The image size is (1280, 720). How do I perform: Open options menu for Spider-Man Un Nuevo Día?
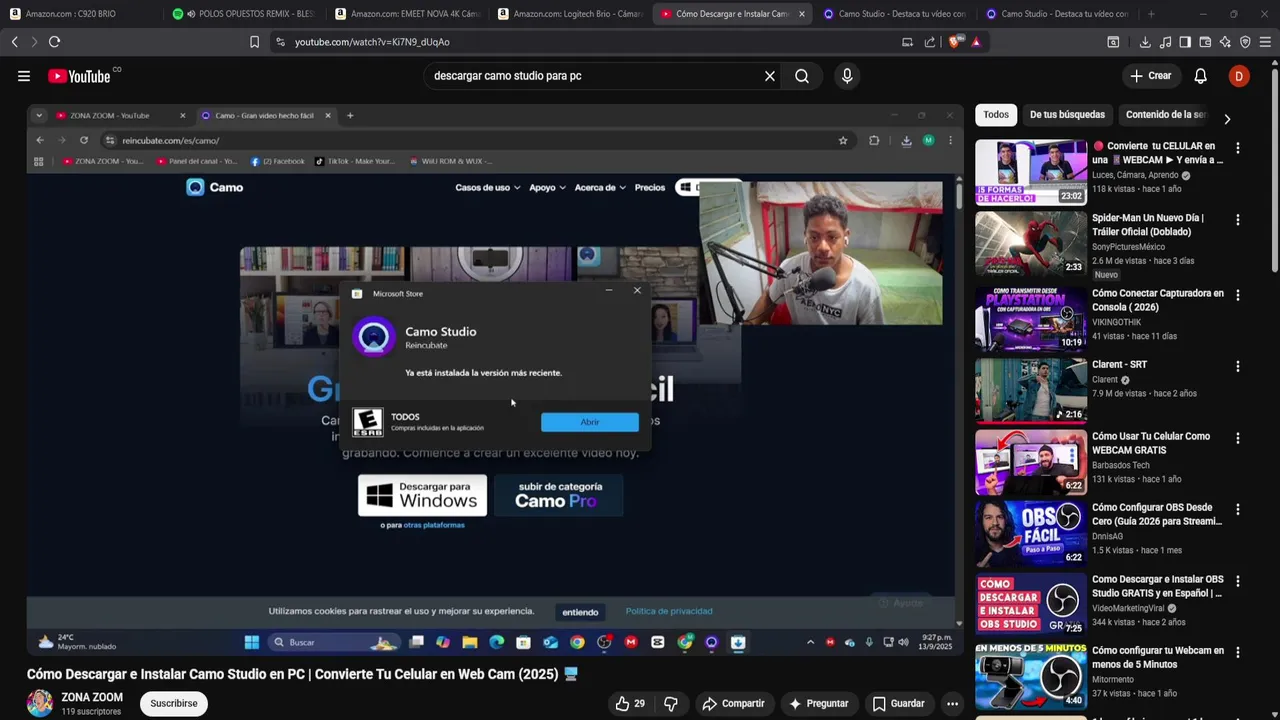tap(1238, 220)
